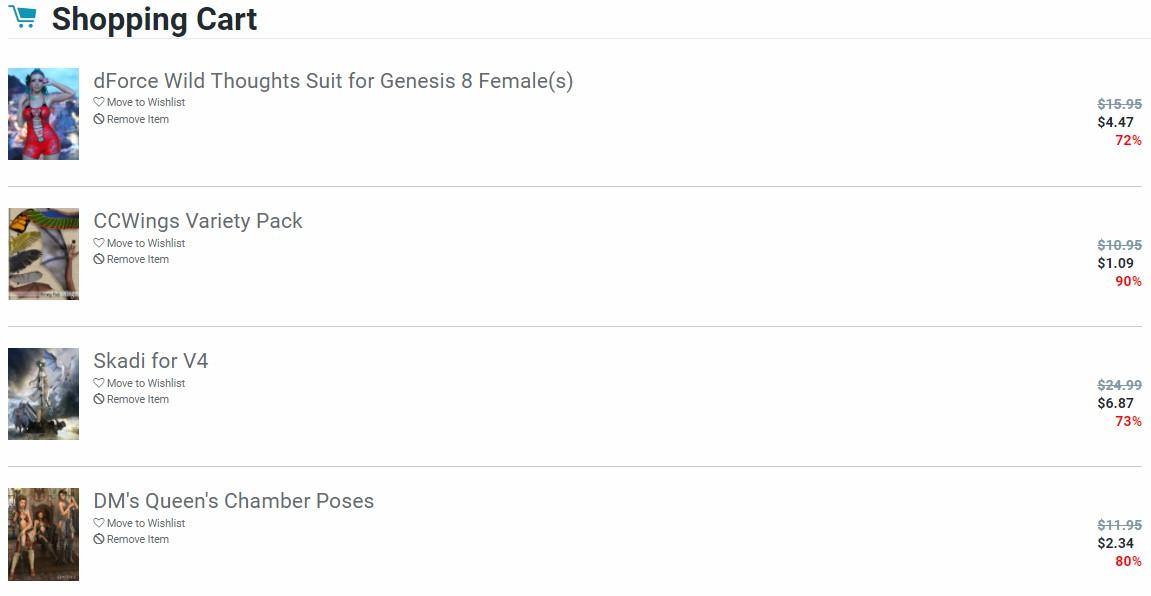1151x596 pixels.
Task: Click dForce Wild Thoughts Suit thumbnail image
Action: tap(43, 114)
